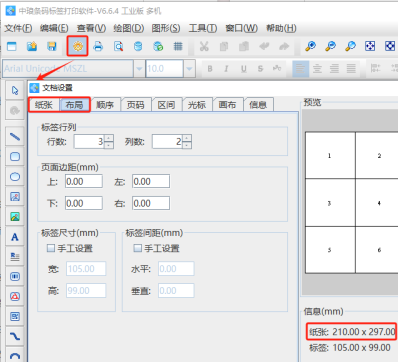Expand the font size dropdown
The width and height of the screenshot is (398, 362).
[x=189, y=69]
